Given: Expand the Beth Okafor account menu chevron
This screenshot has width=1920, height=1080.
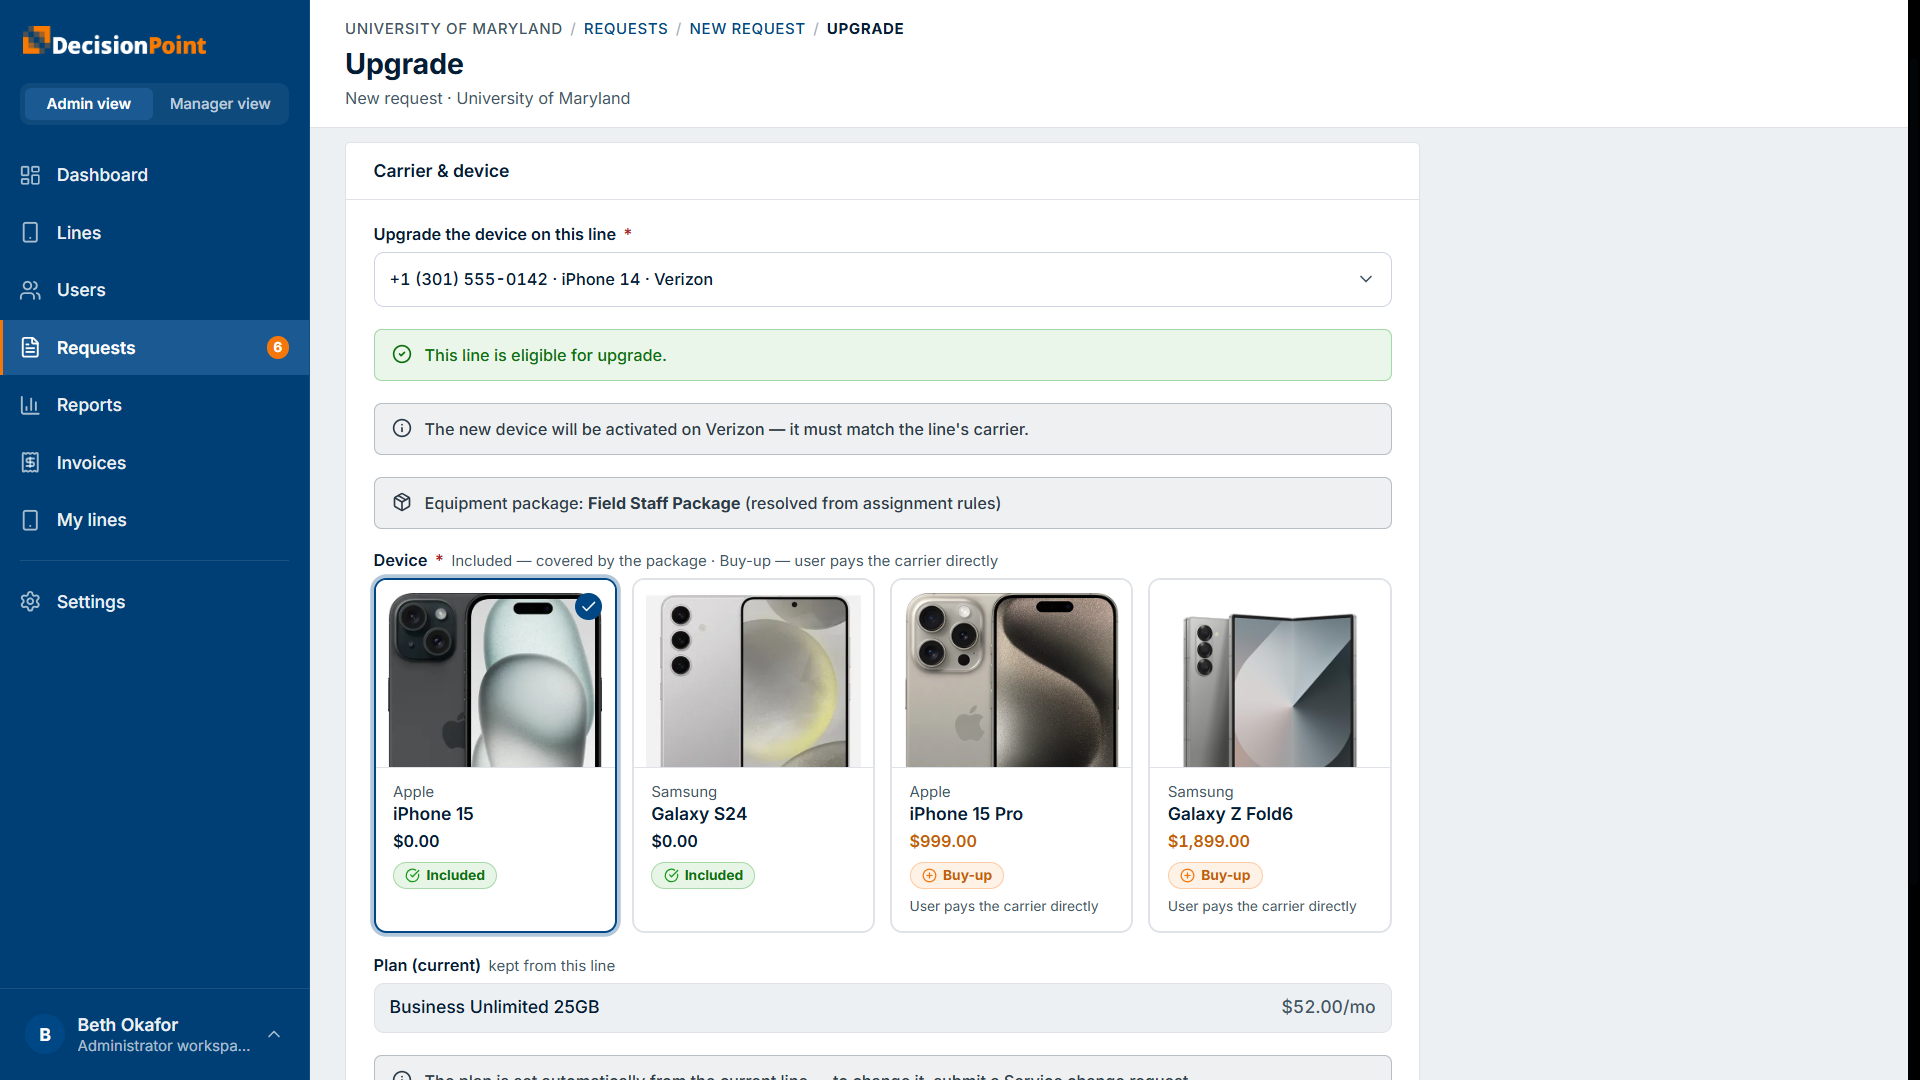Looking at the screenshot, I should point(274,1035).
